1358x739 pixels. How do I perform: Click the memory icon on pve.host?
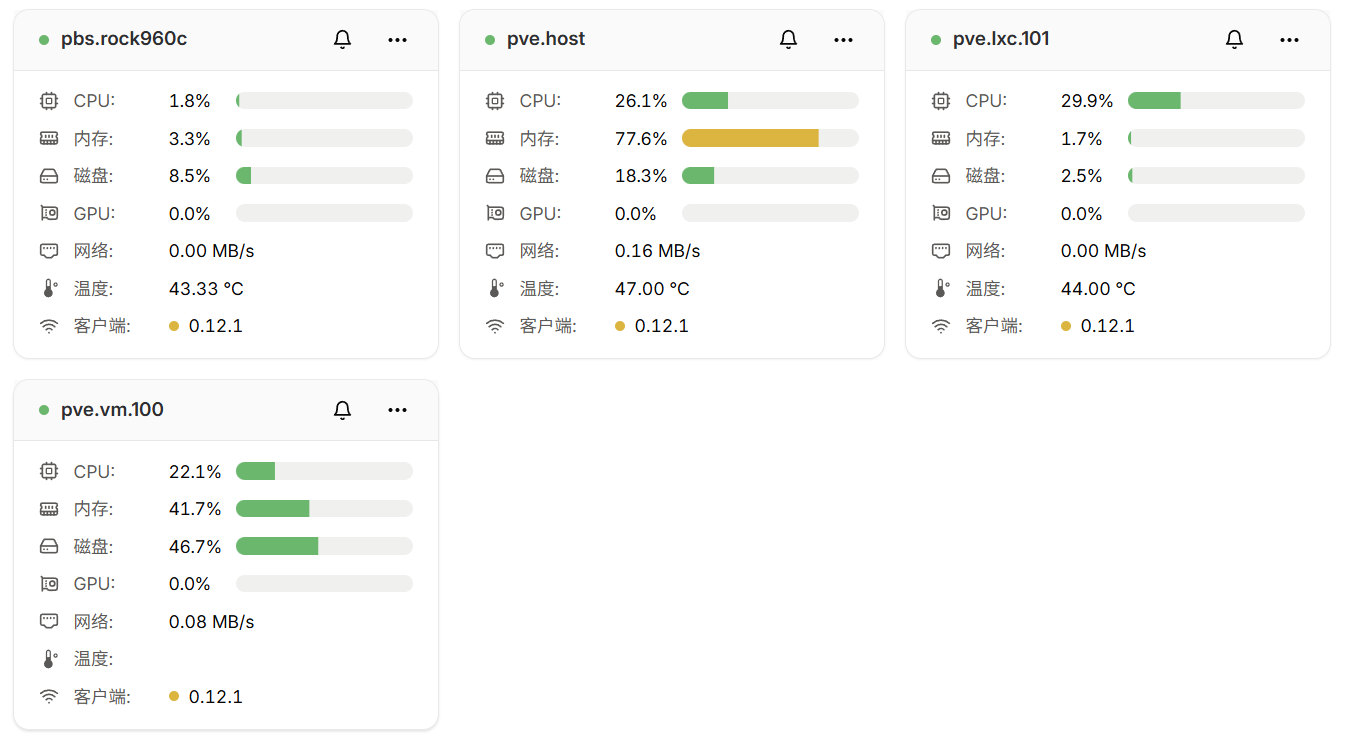pos(495,138)
